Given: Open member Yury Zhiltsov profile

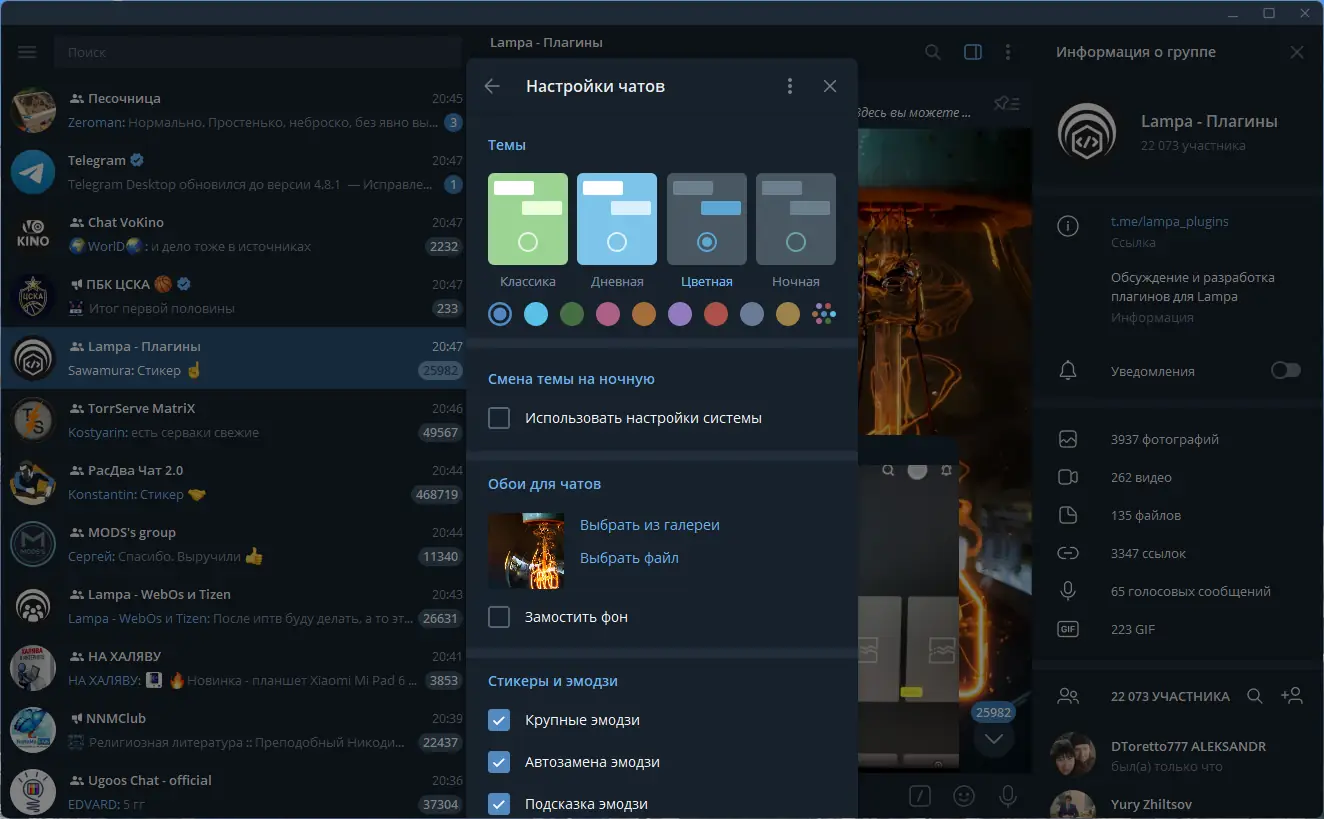Looking at the screenshot, I should (x=1177, y=803).
